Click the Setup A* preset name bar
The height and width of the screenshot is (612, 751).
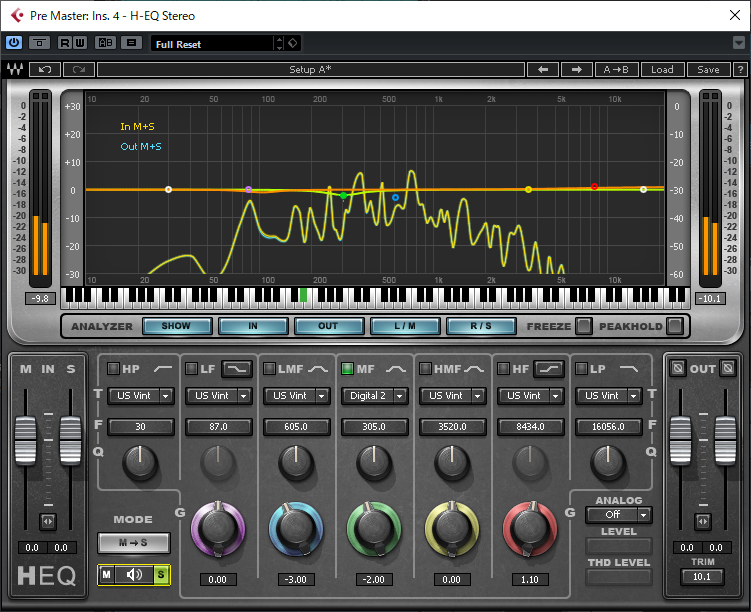(x=310, y=70)
